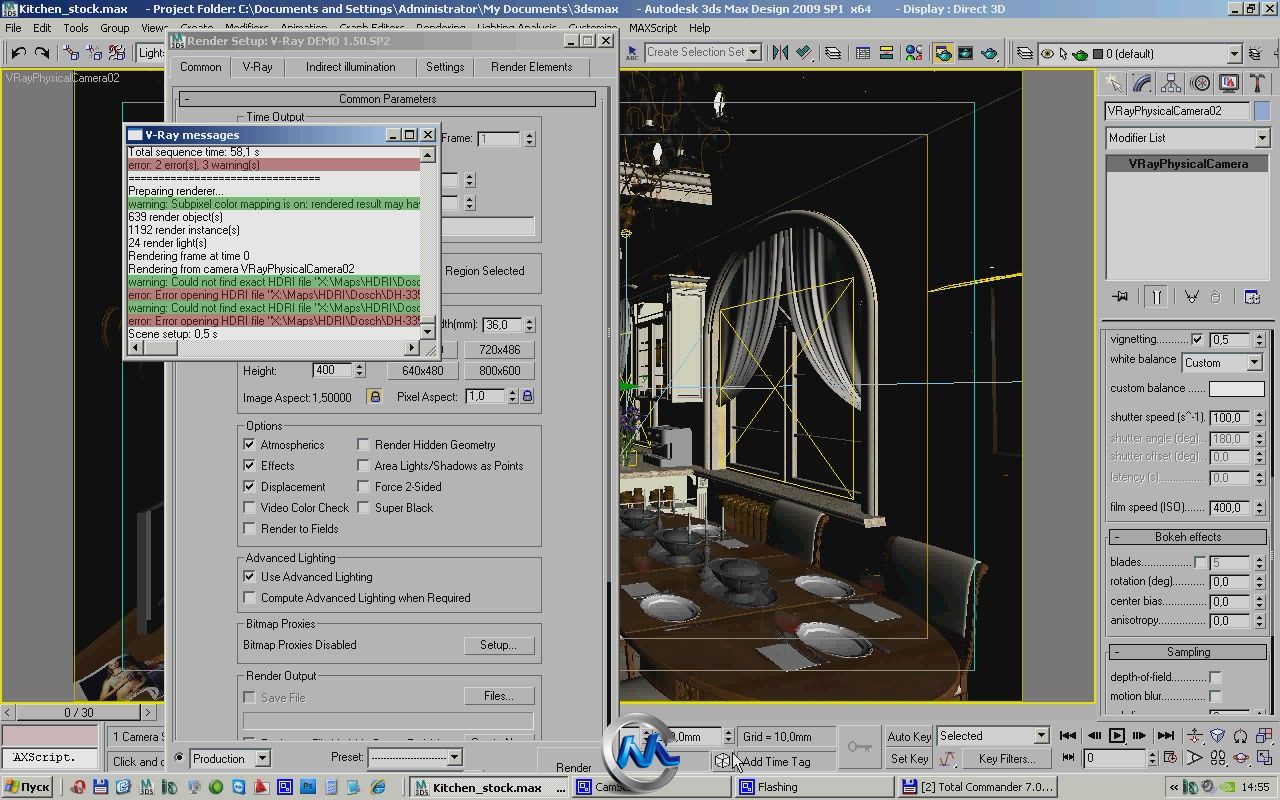1280x800 pixels.
Task: Click Go to End playback button
Action: [x=1165, y=736]
